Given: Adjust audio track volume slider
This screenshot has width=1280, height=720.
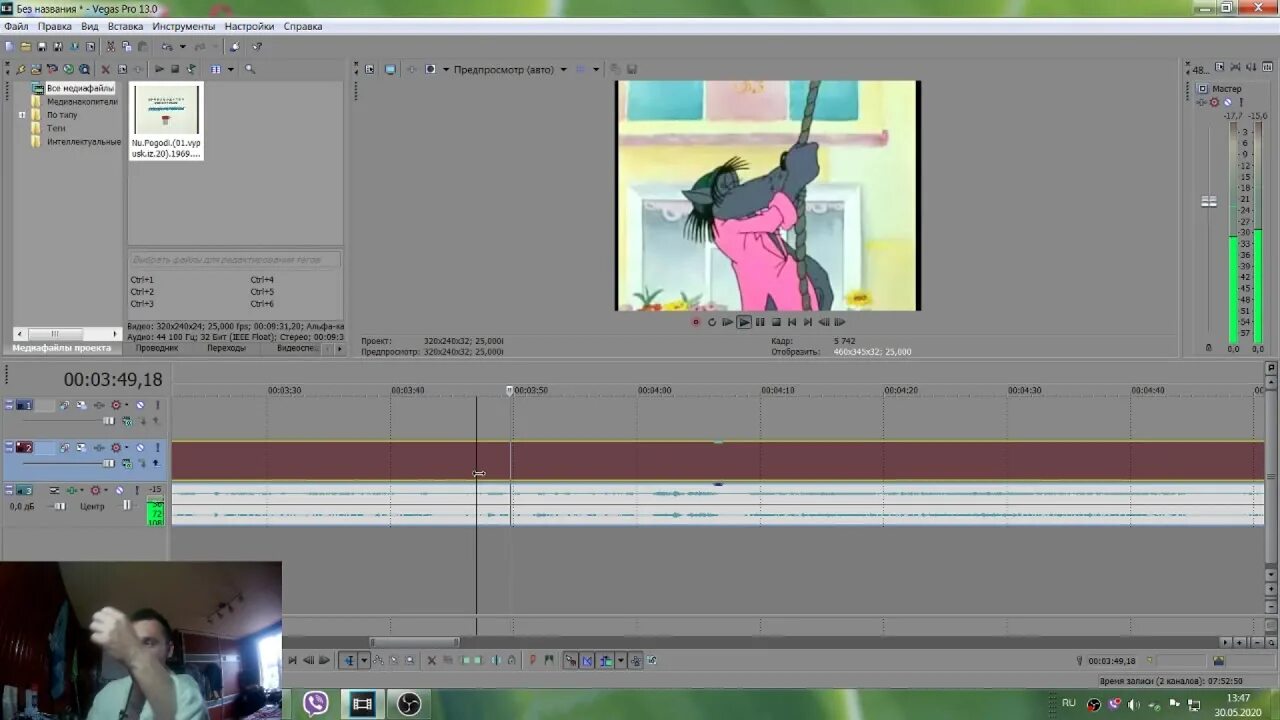Looking at the screenshot, I should (60, 506).
